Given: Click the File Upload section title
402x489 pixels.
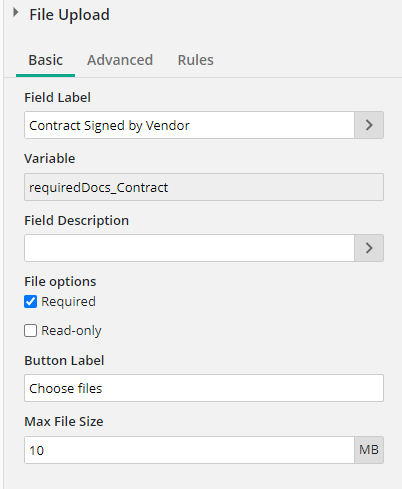Looking at the screenshot, I should point(69,15).
